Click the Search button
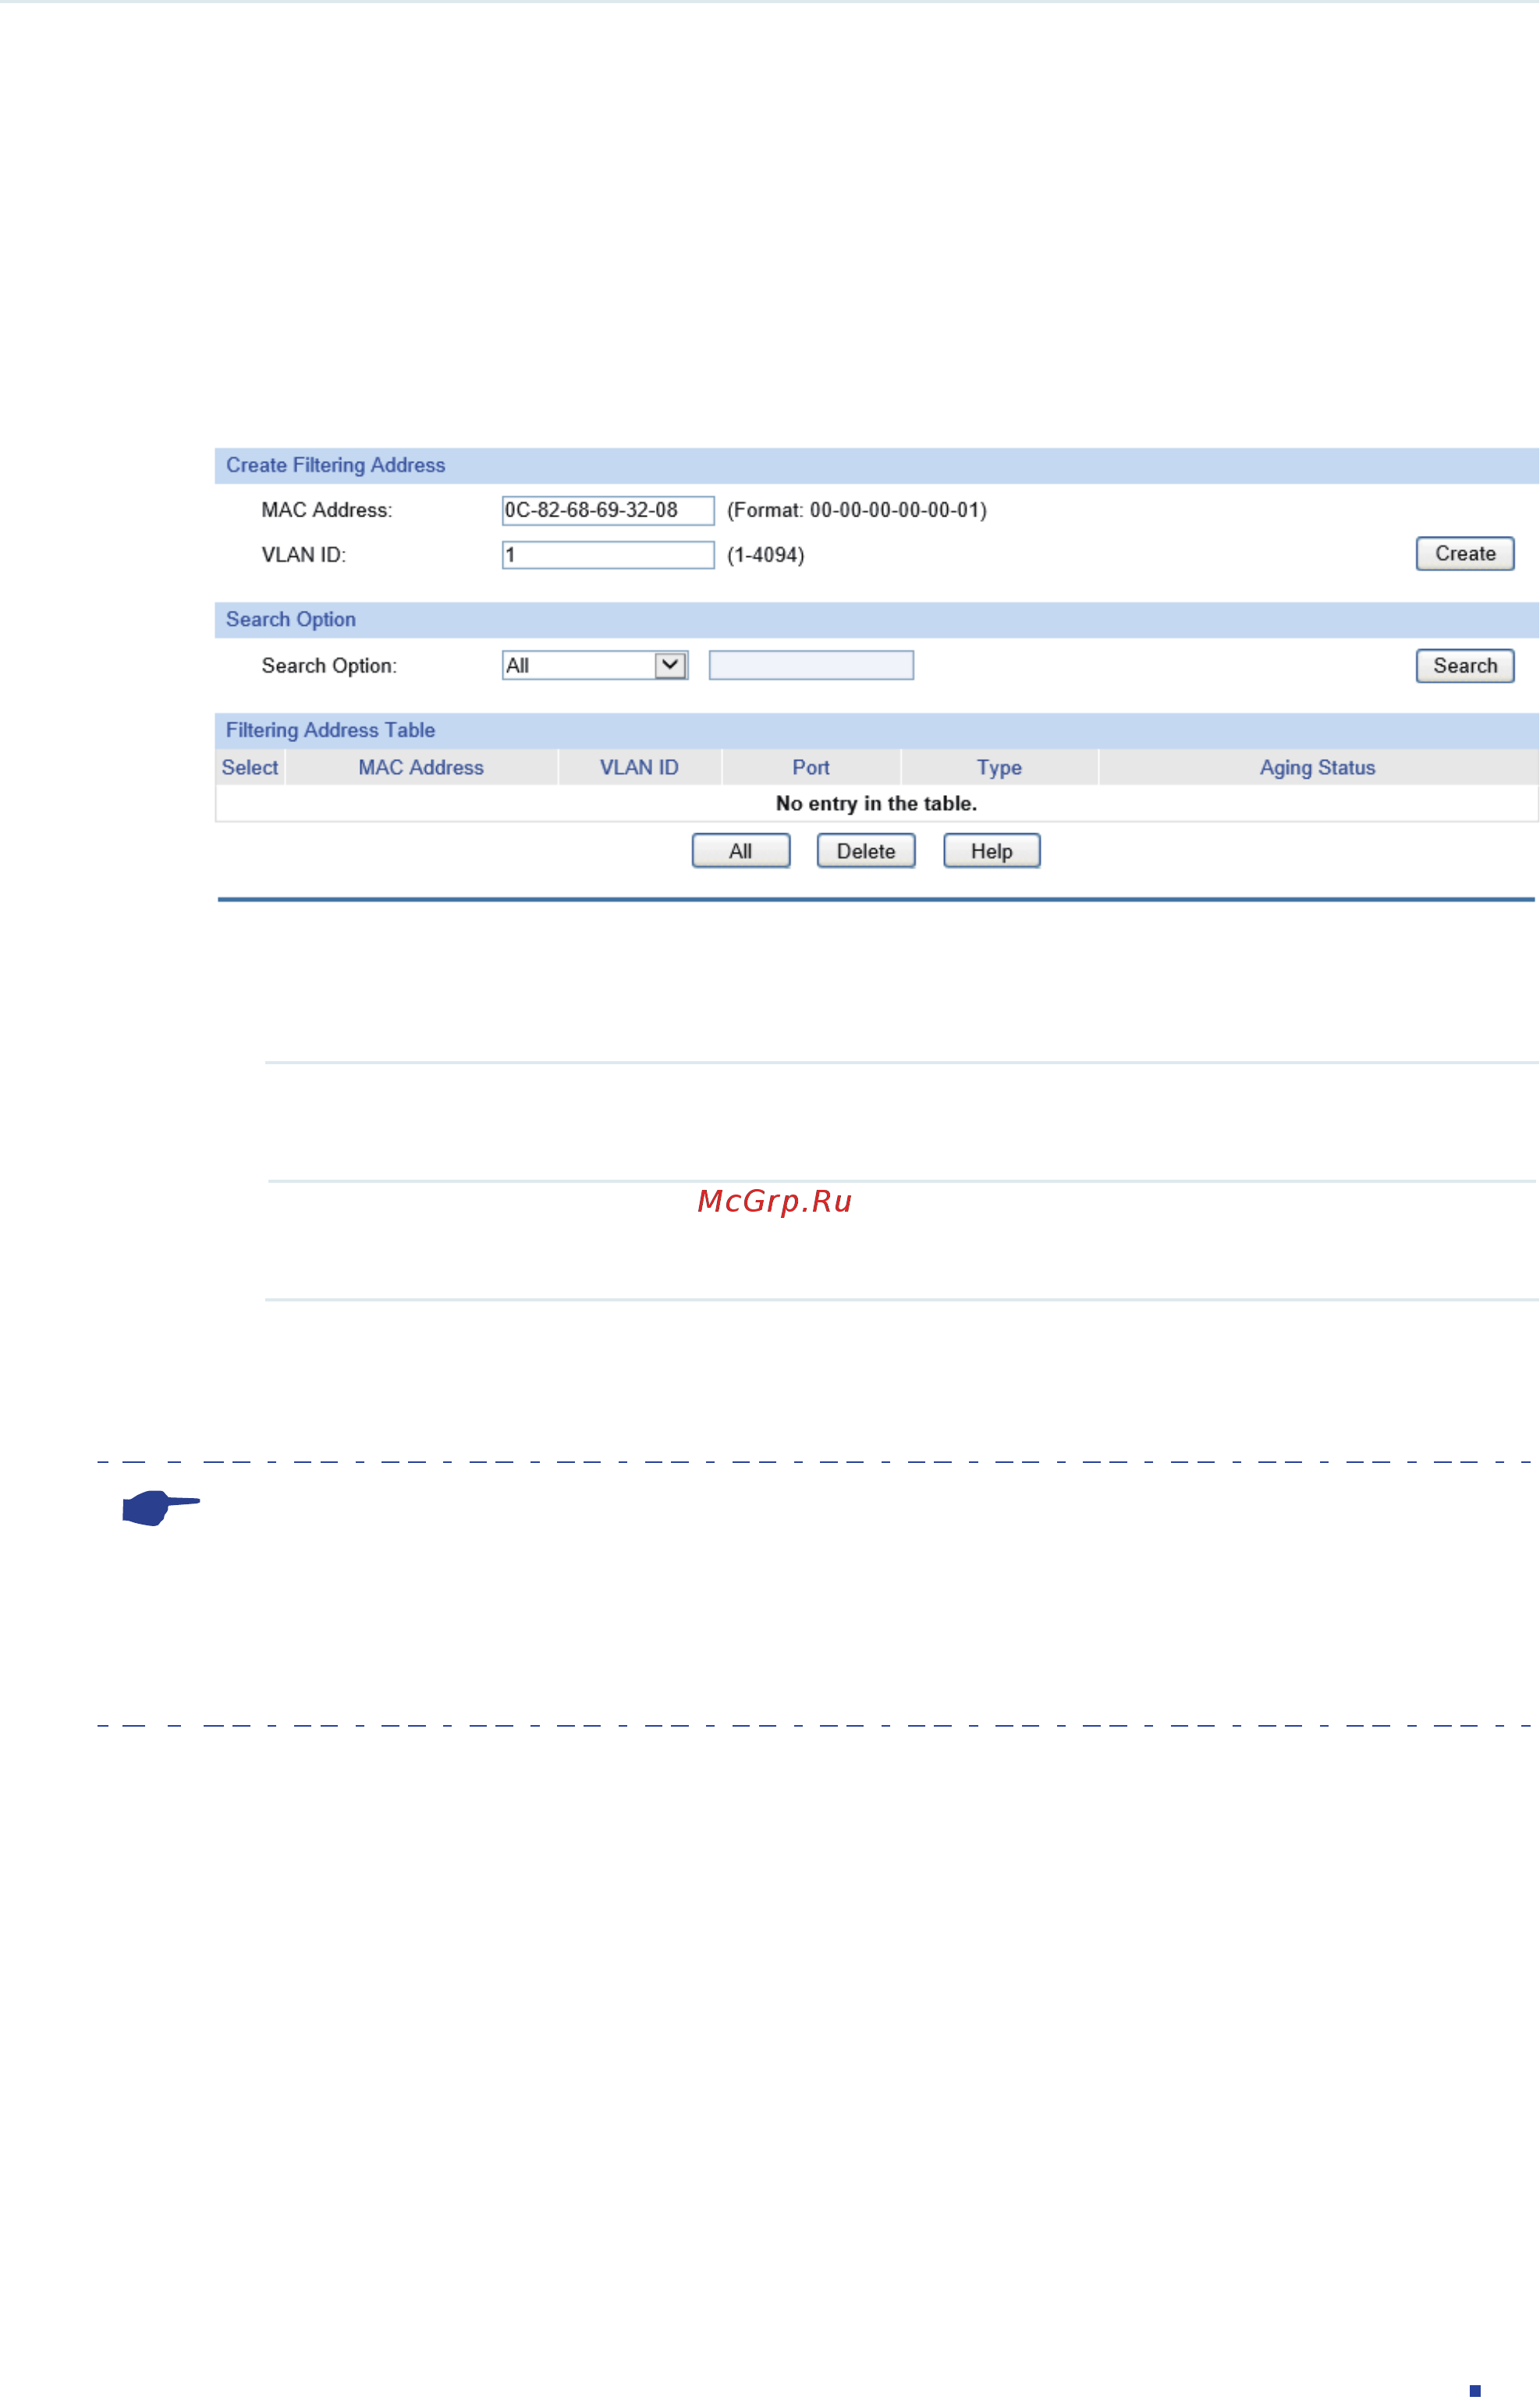The image size is (1540, 2400). 1465,666
